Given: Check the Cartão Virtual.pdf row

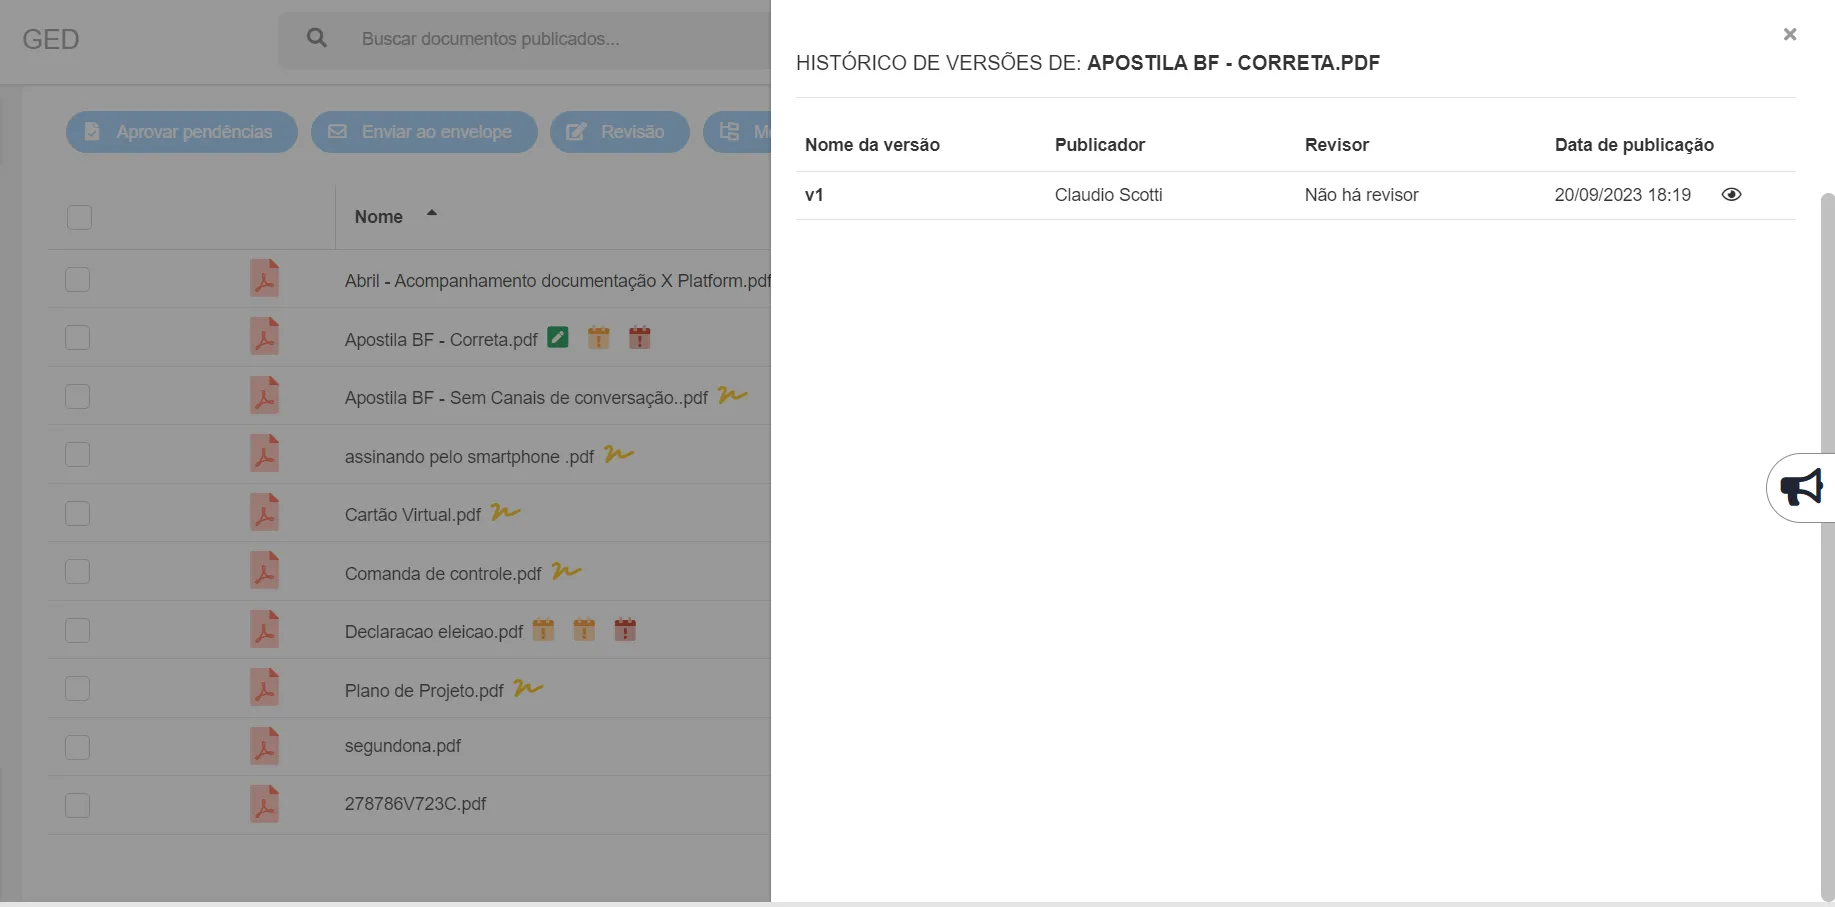Looking at the screenshot, I should click(x=77, y=513).
